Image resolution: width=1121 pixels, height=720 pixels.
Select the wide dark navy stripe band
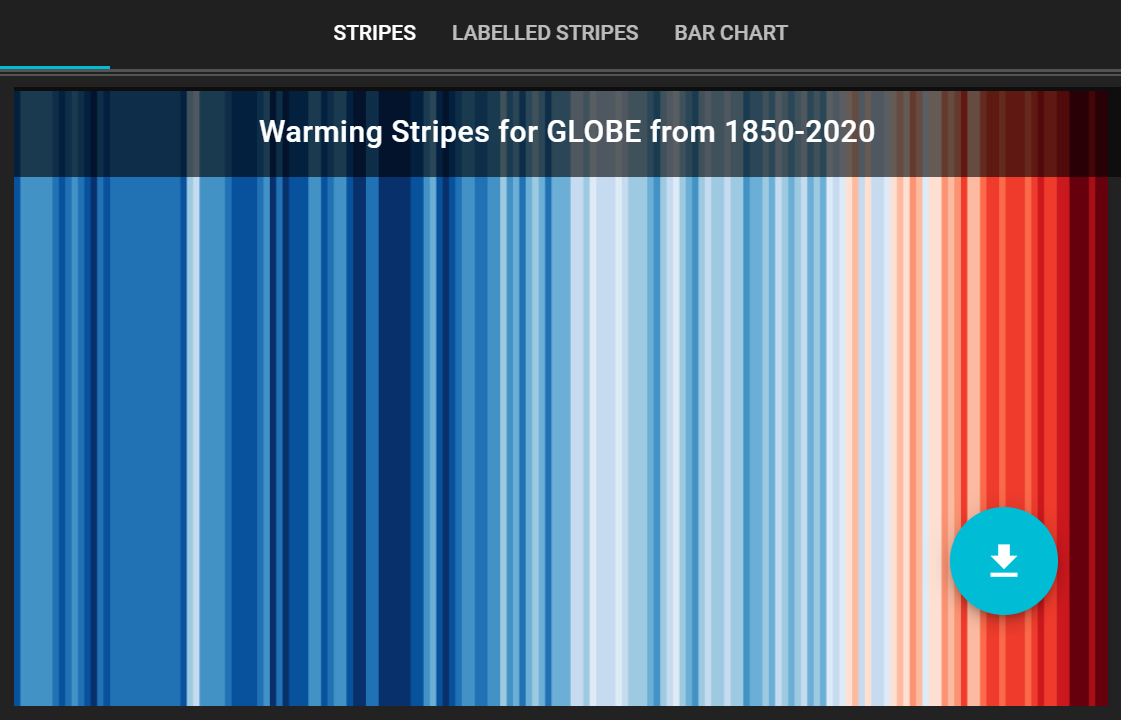395,441
